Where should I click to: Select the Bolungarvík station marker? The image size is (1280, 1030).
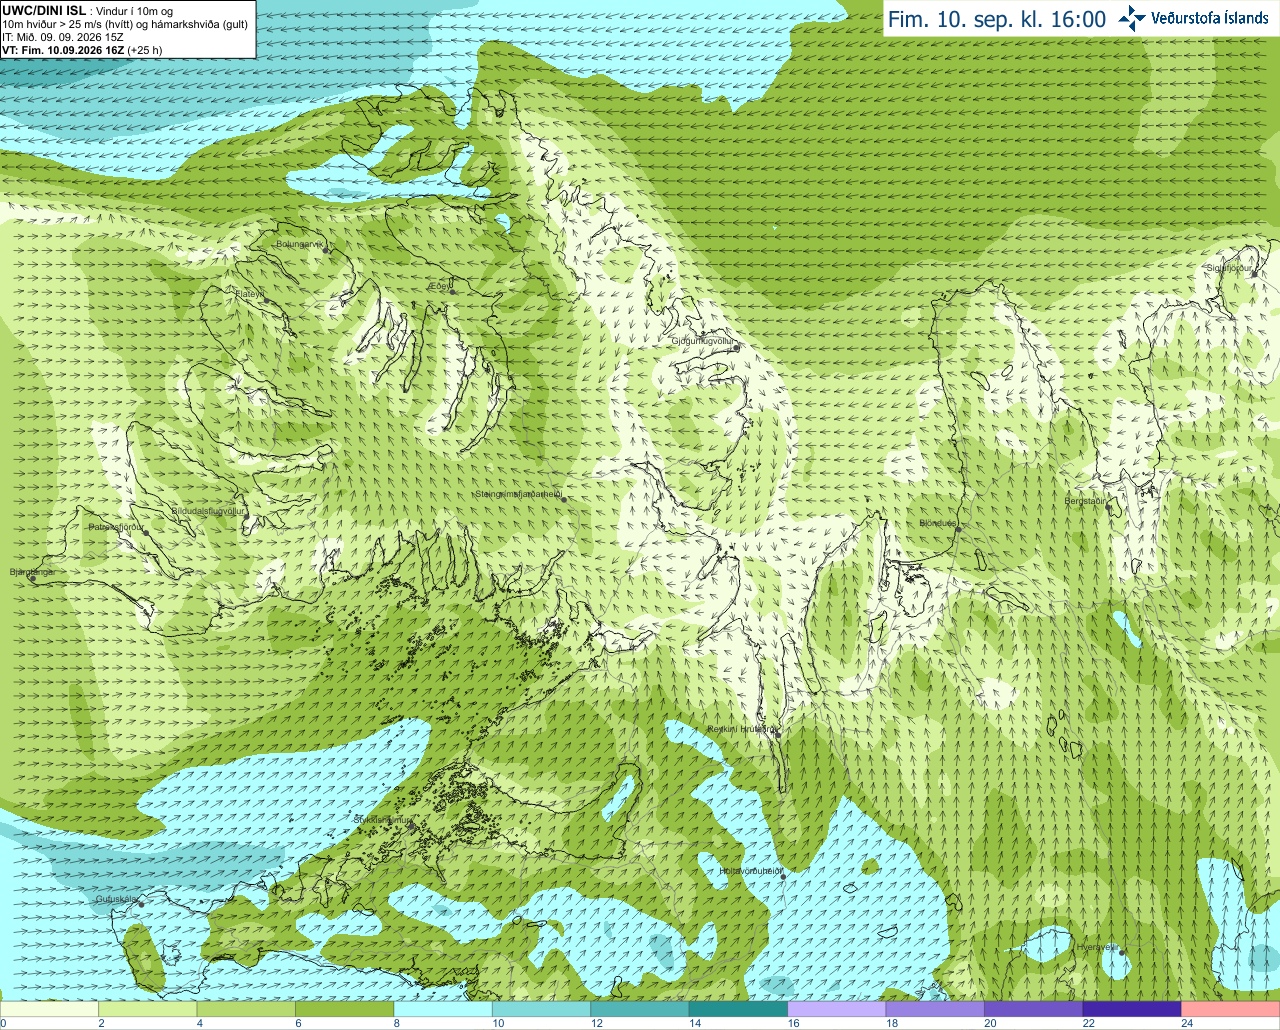coord(326,251)
